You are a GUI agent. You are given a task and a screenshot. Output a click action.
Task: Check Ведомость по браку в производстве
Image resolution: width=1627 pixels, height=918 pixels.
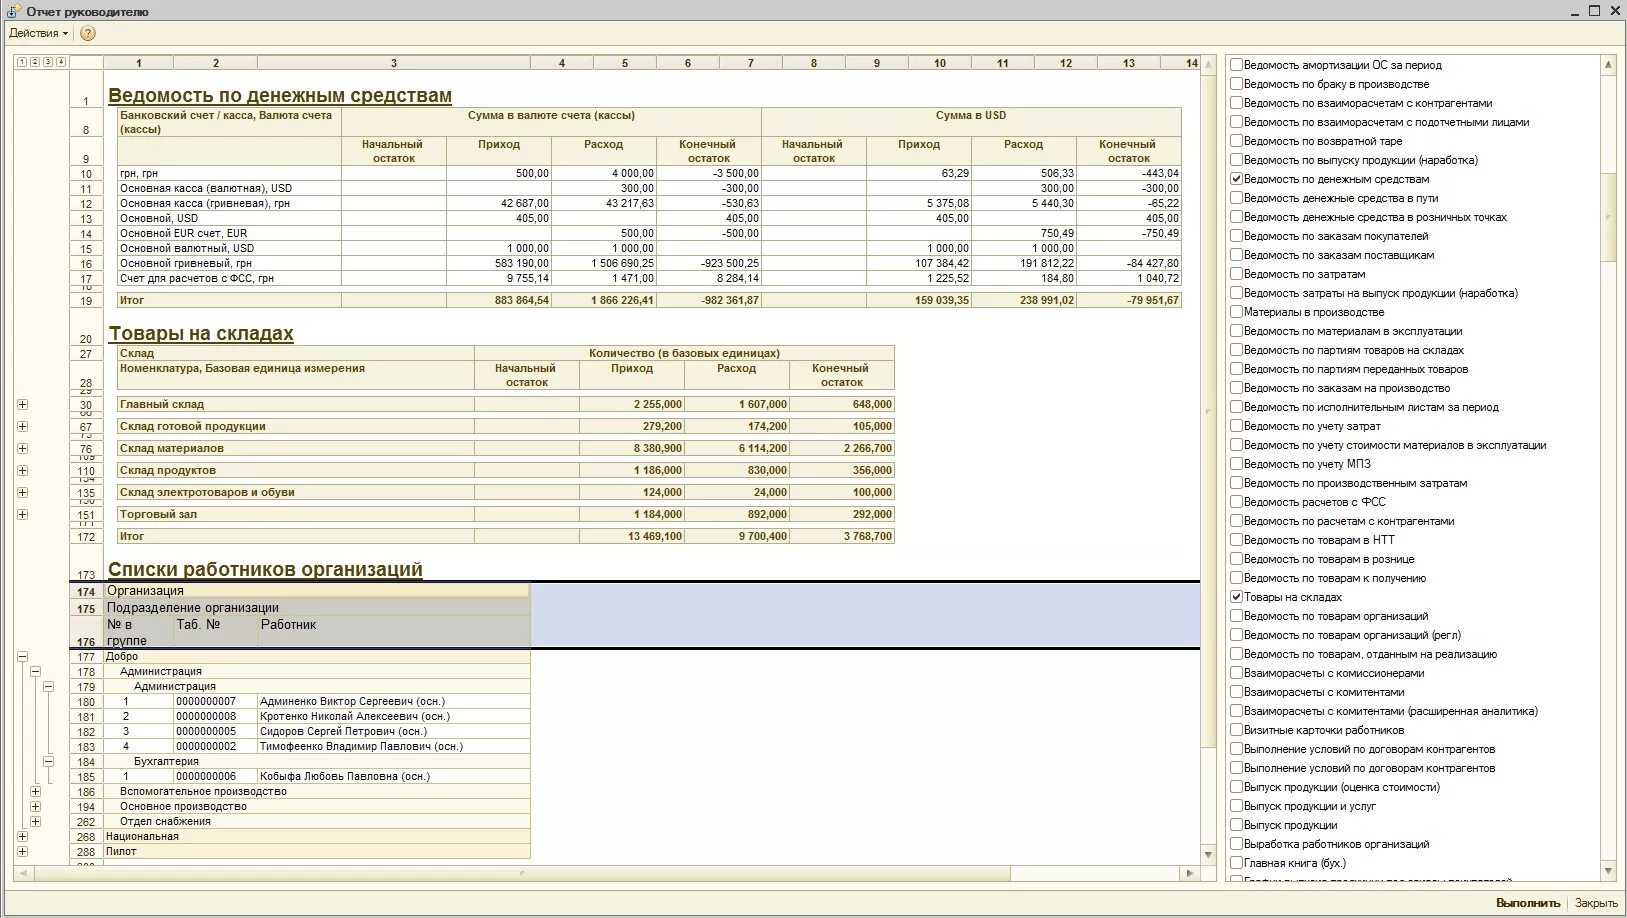pyautogui.click(x=1237, y=84)
